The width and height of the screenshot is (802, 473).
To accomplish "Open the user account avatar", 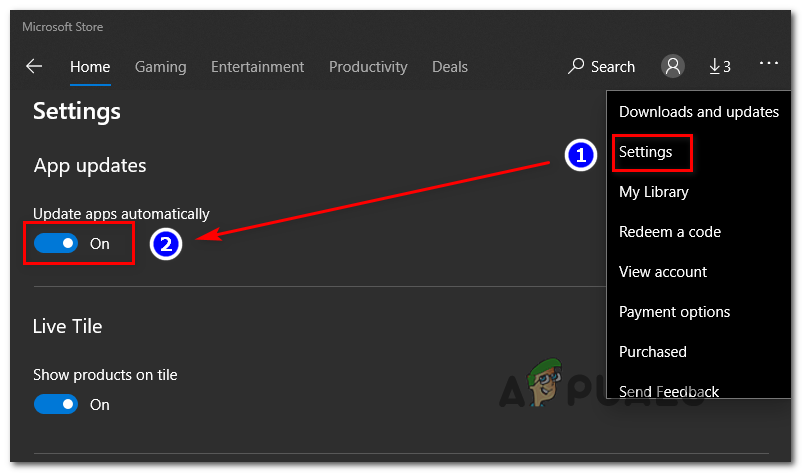I will click(673, 67).
